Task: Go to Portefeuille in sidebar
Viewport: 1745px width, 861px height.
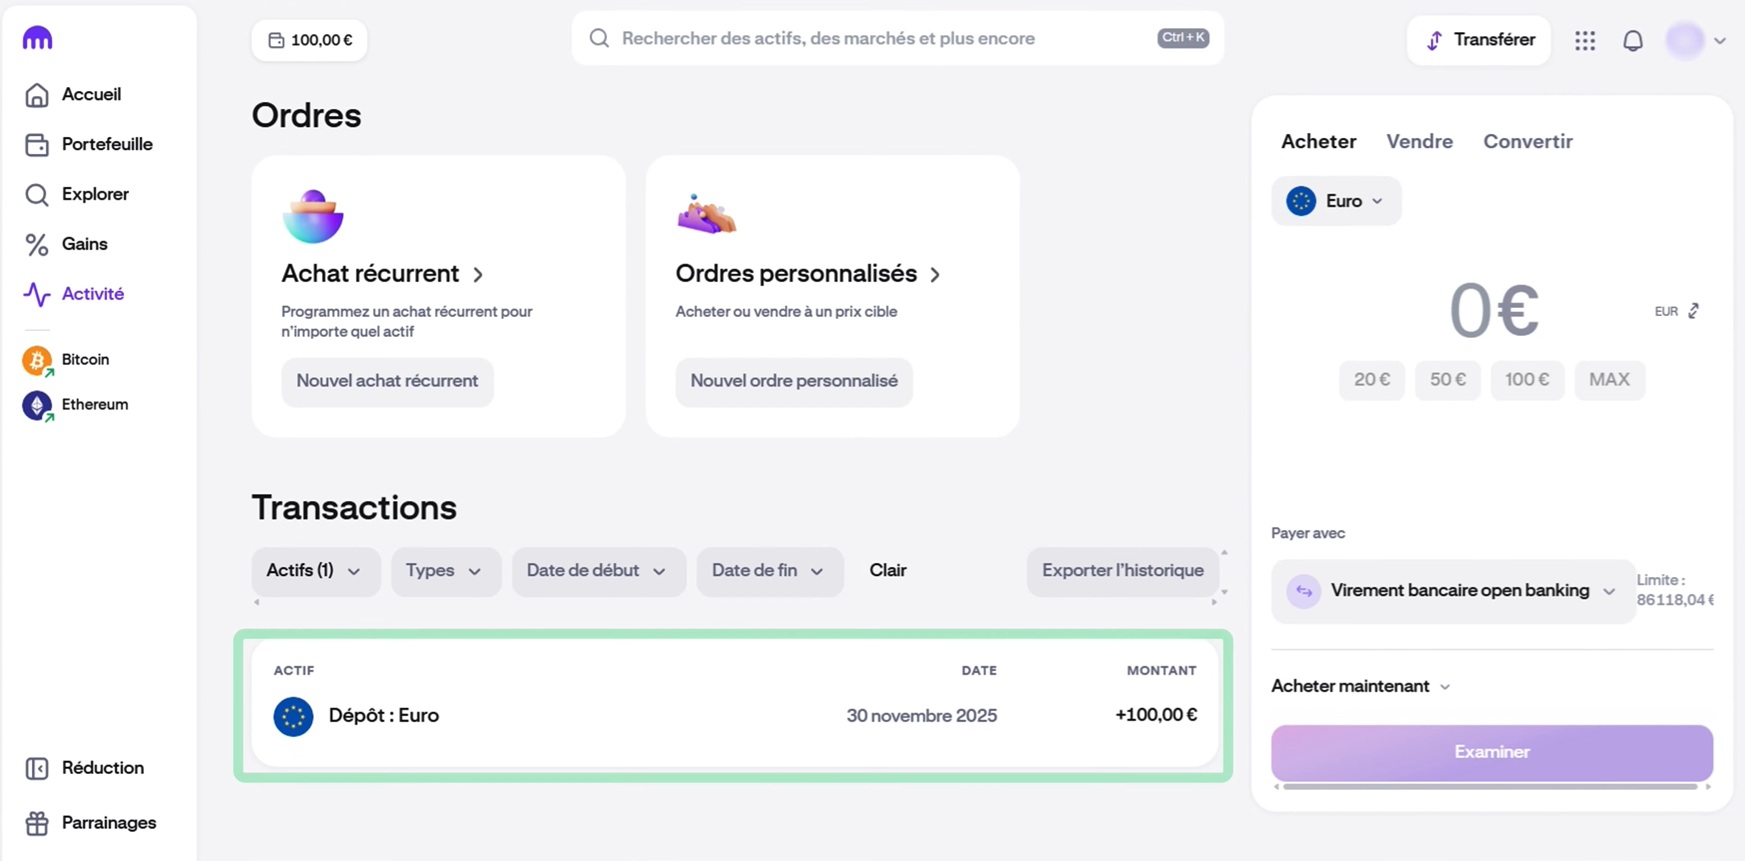Action: point(89,144)
